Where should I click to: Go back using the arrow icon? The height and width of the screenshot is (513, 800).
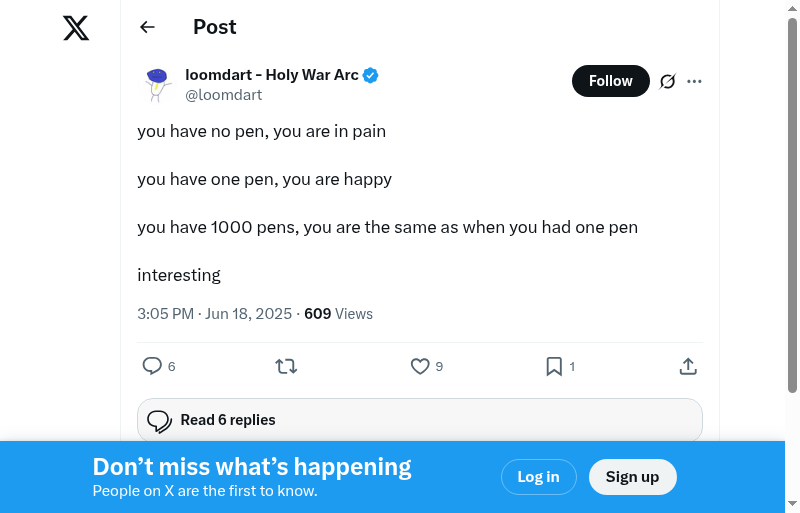[148, 27]
